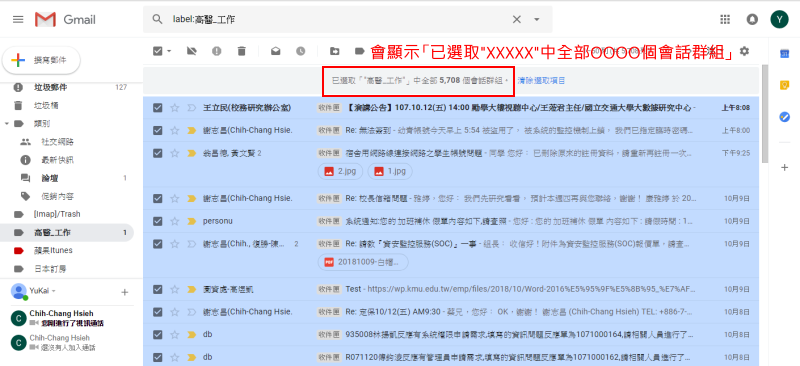The width and height of the screenshot is (800, 366).
Task: Uncheck the Re: 無法簽到 email checkbox
Action: 158,130
